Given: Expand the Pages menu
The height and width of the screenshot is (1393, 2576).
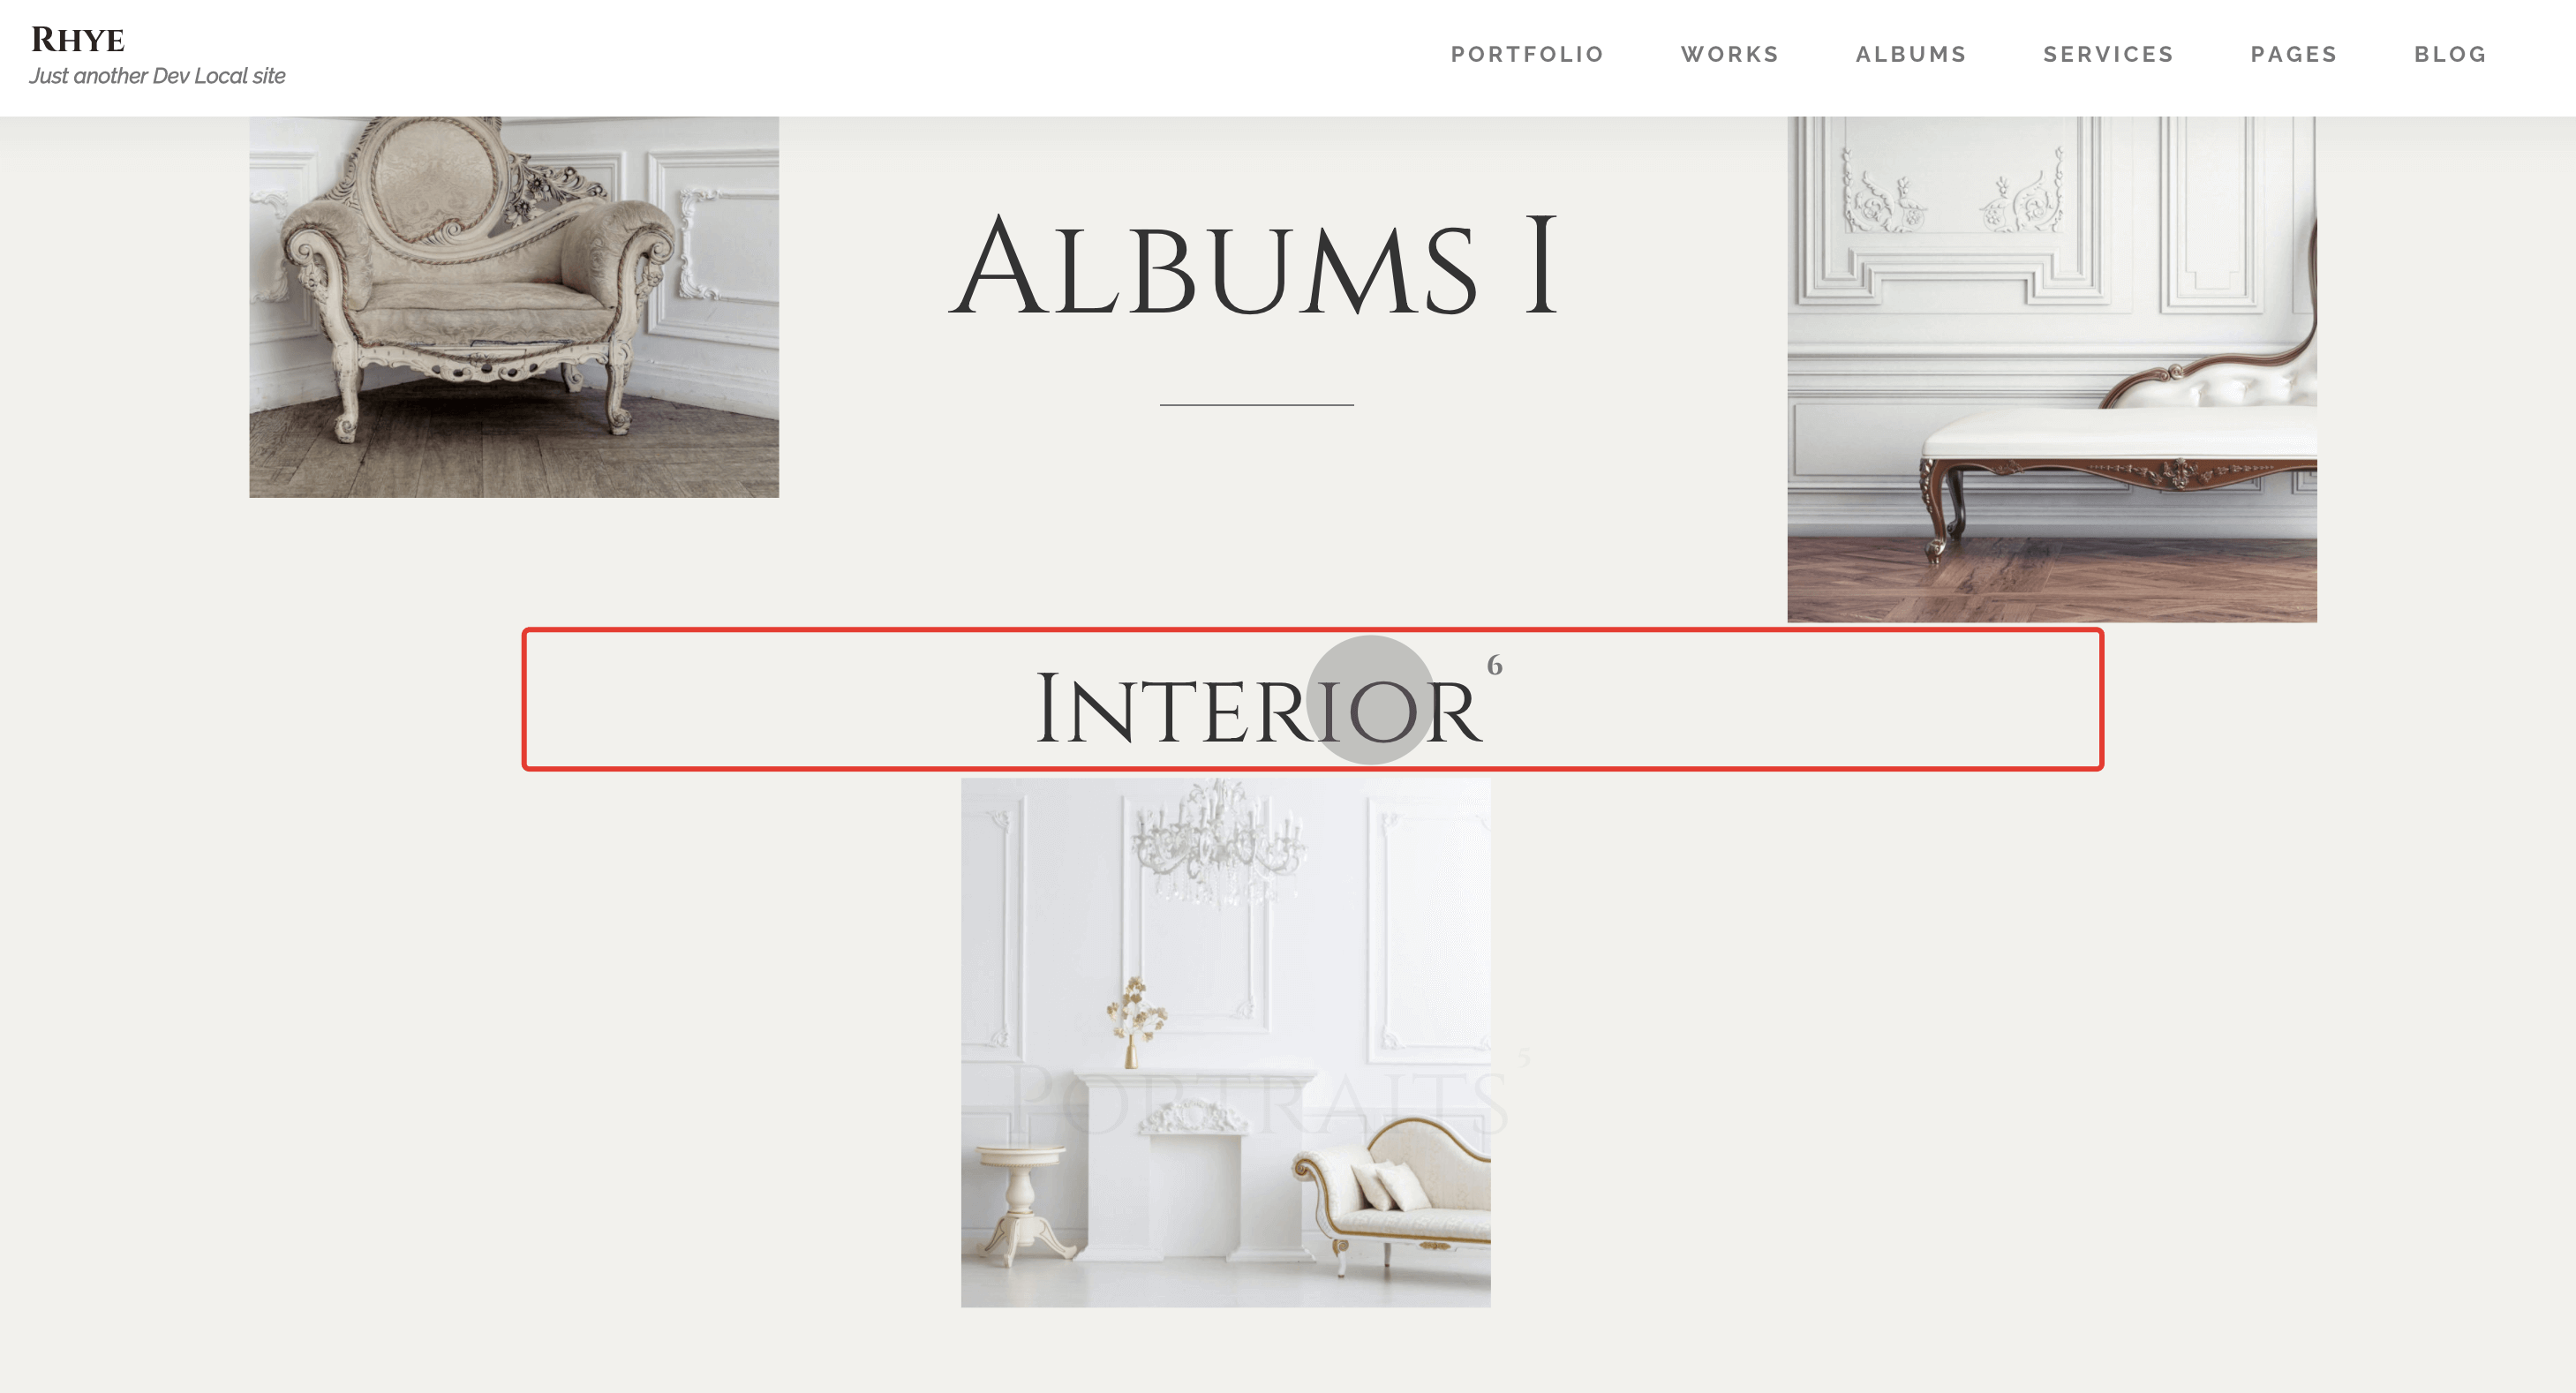Looking at the screenshot, I should pos(2294,54).
